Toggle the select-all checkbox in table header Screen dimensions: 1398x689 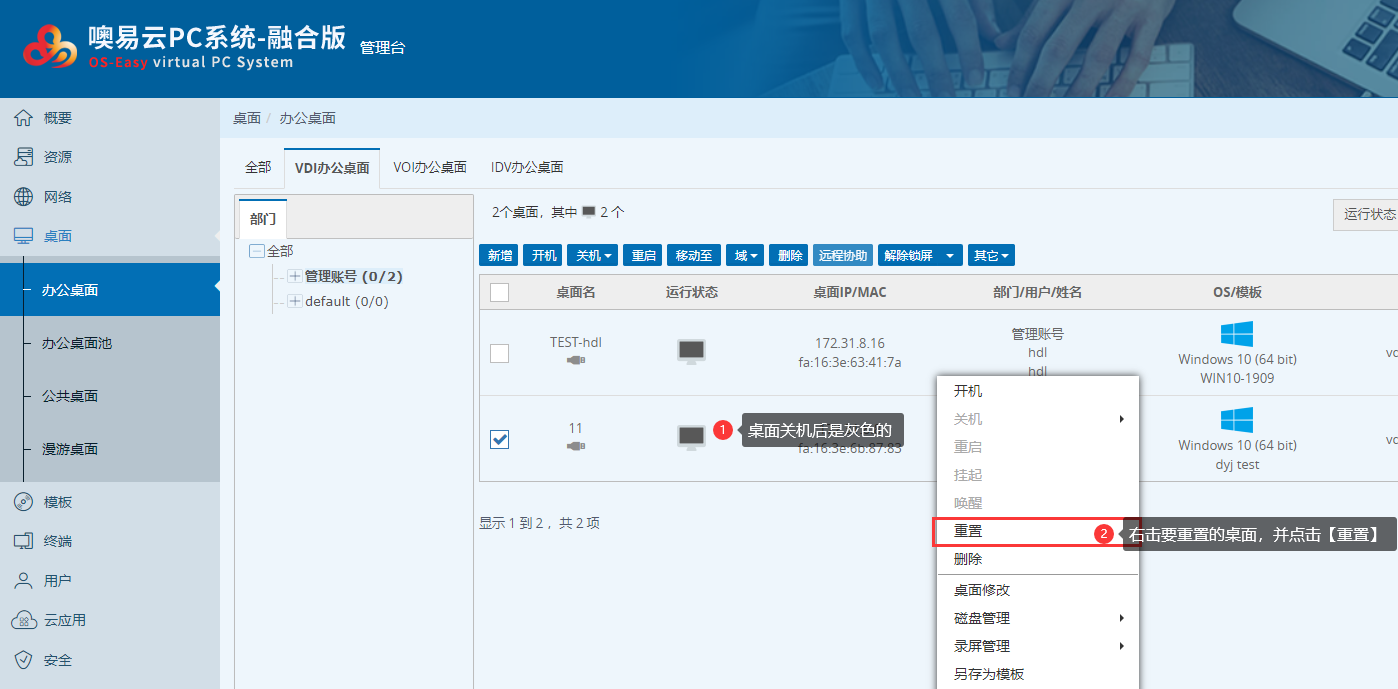tap(500, 292)
